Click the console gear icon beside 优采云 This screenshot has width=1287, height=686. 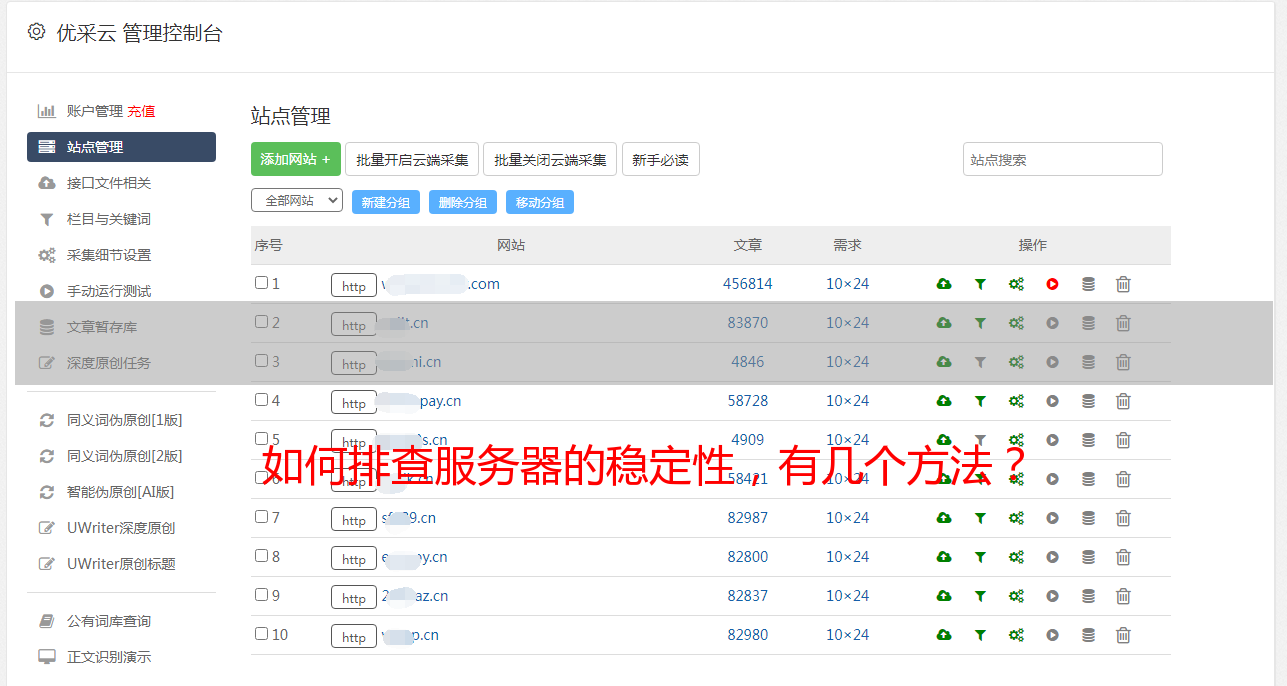[36, 32]
